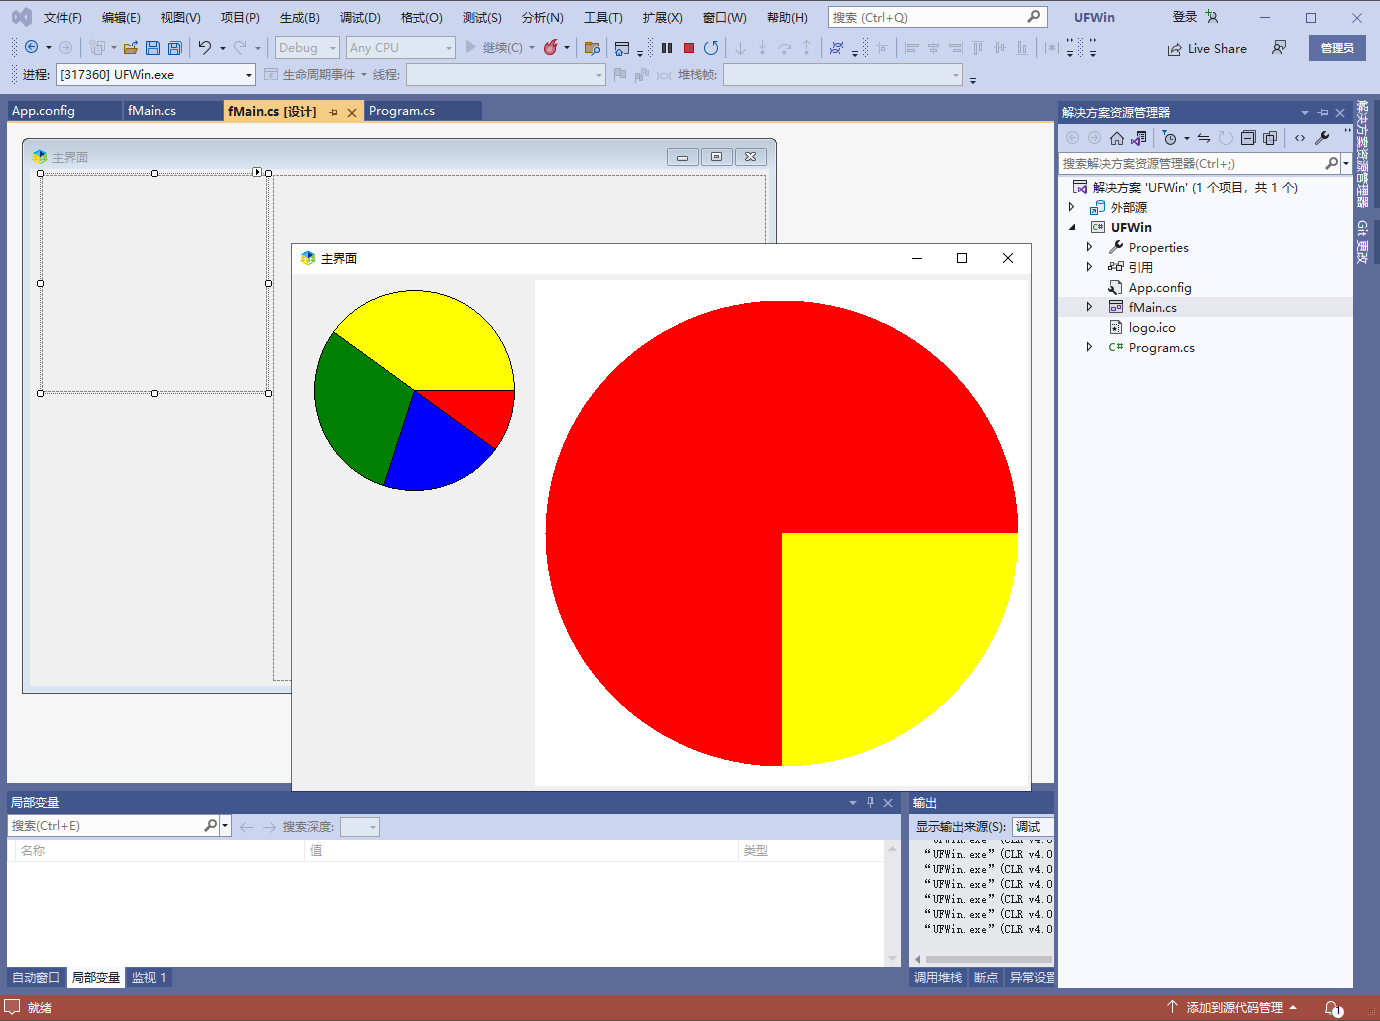Click the search magnifier in locals panel
Screen dimensions: 1380x1021
(x=210, y=826)
